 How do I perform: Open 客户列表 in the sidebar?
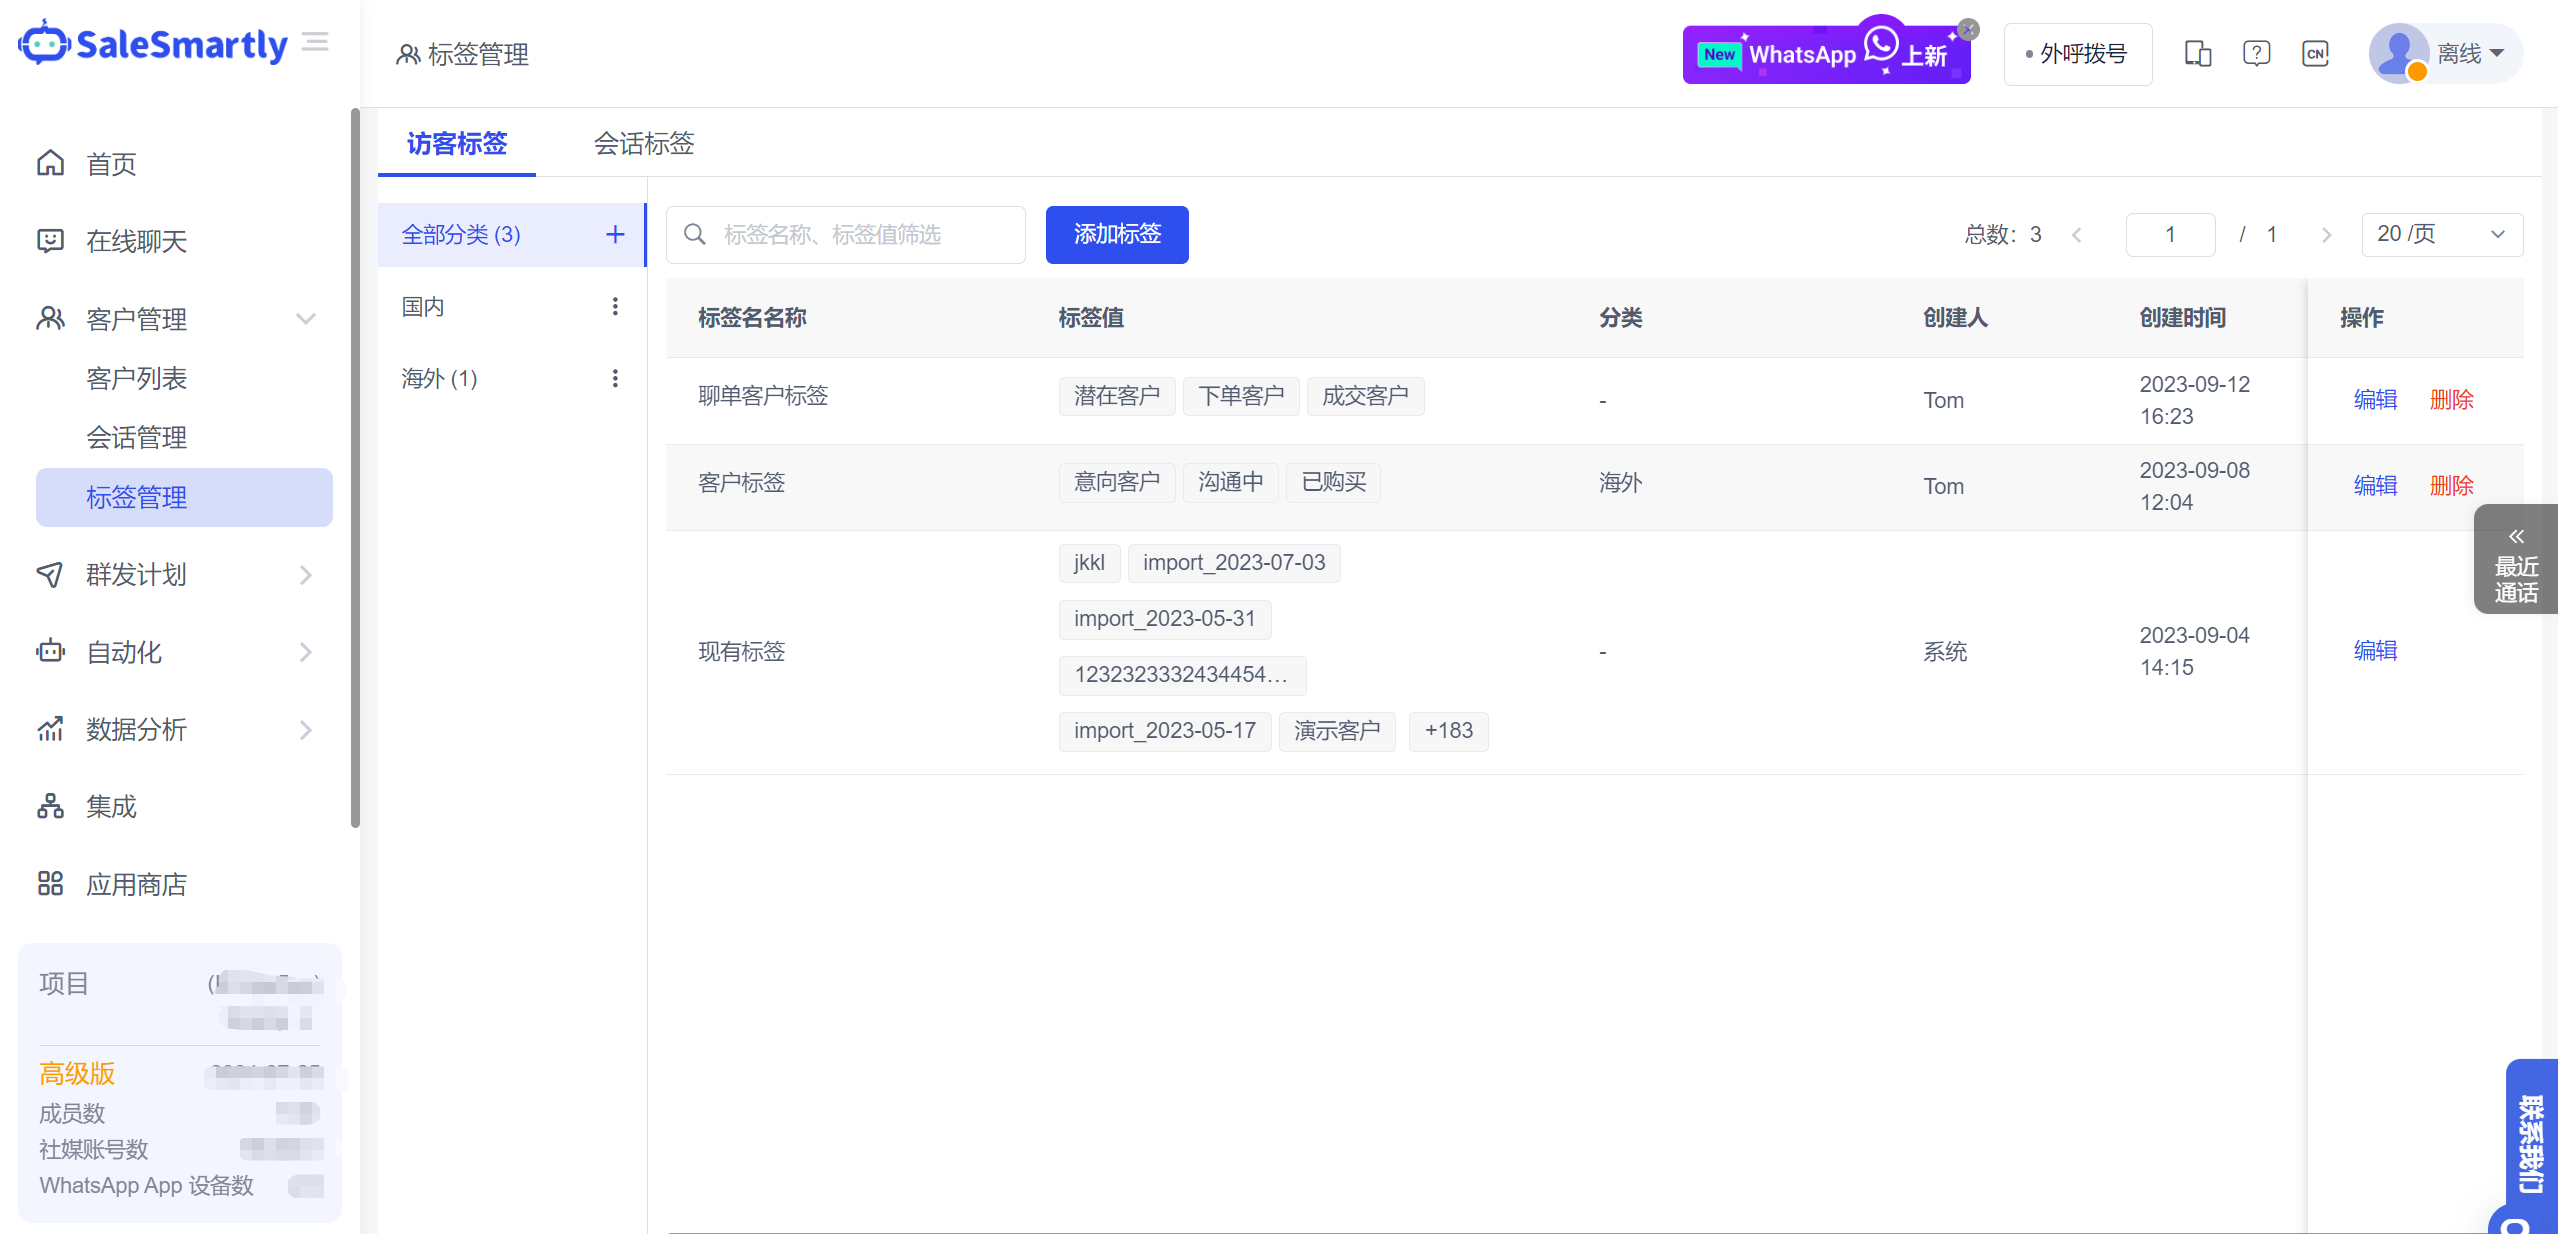tap(137, 378)
